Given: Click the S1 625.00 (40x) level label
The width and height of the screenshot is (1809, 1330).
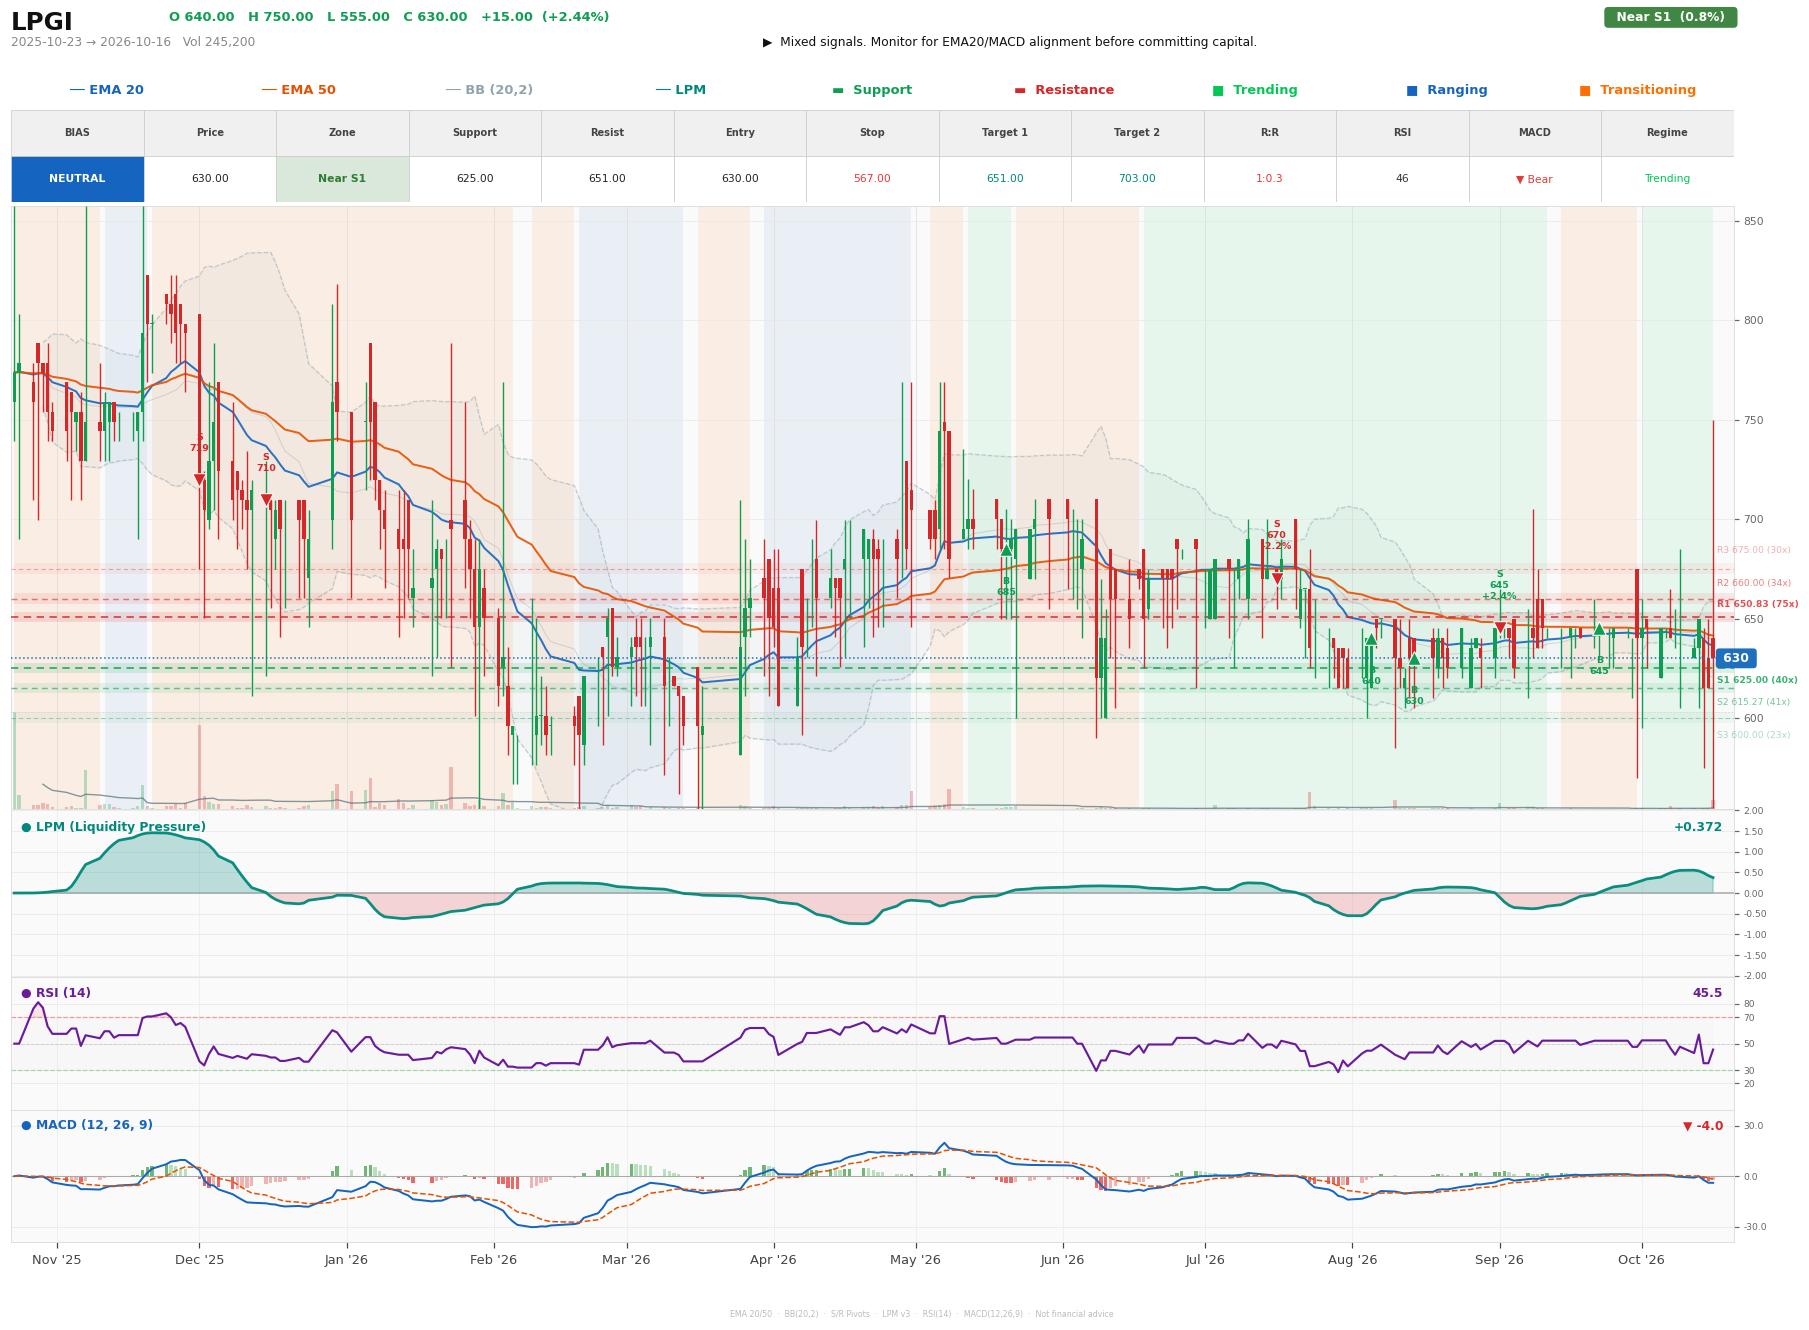Looking at the screenshot, I should pyautogui.click(x=1757, y=680).
